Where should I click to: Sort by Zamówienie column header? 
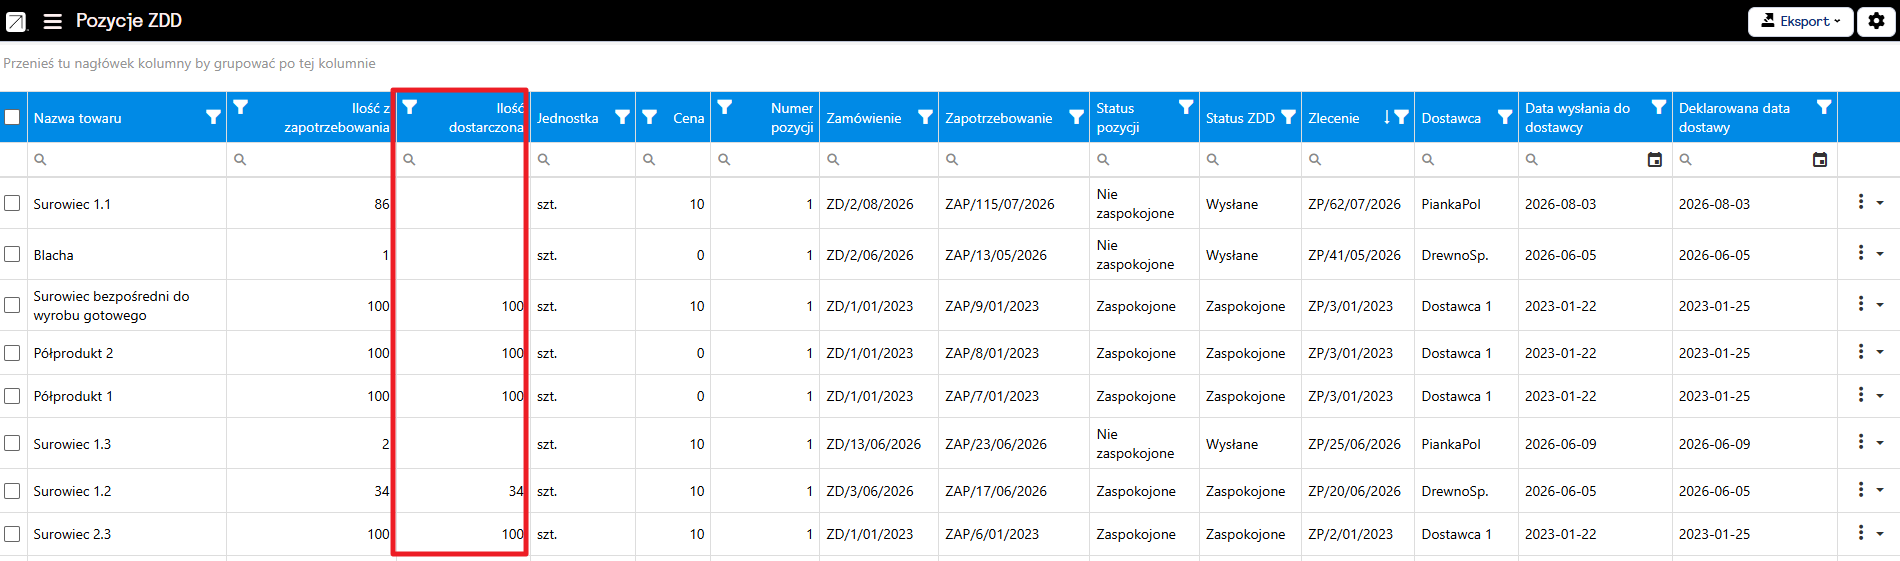[x=864, y=118]
